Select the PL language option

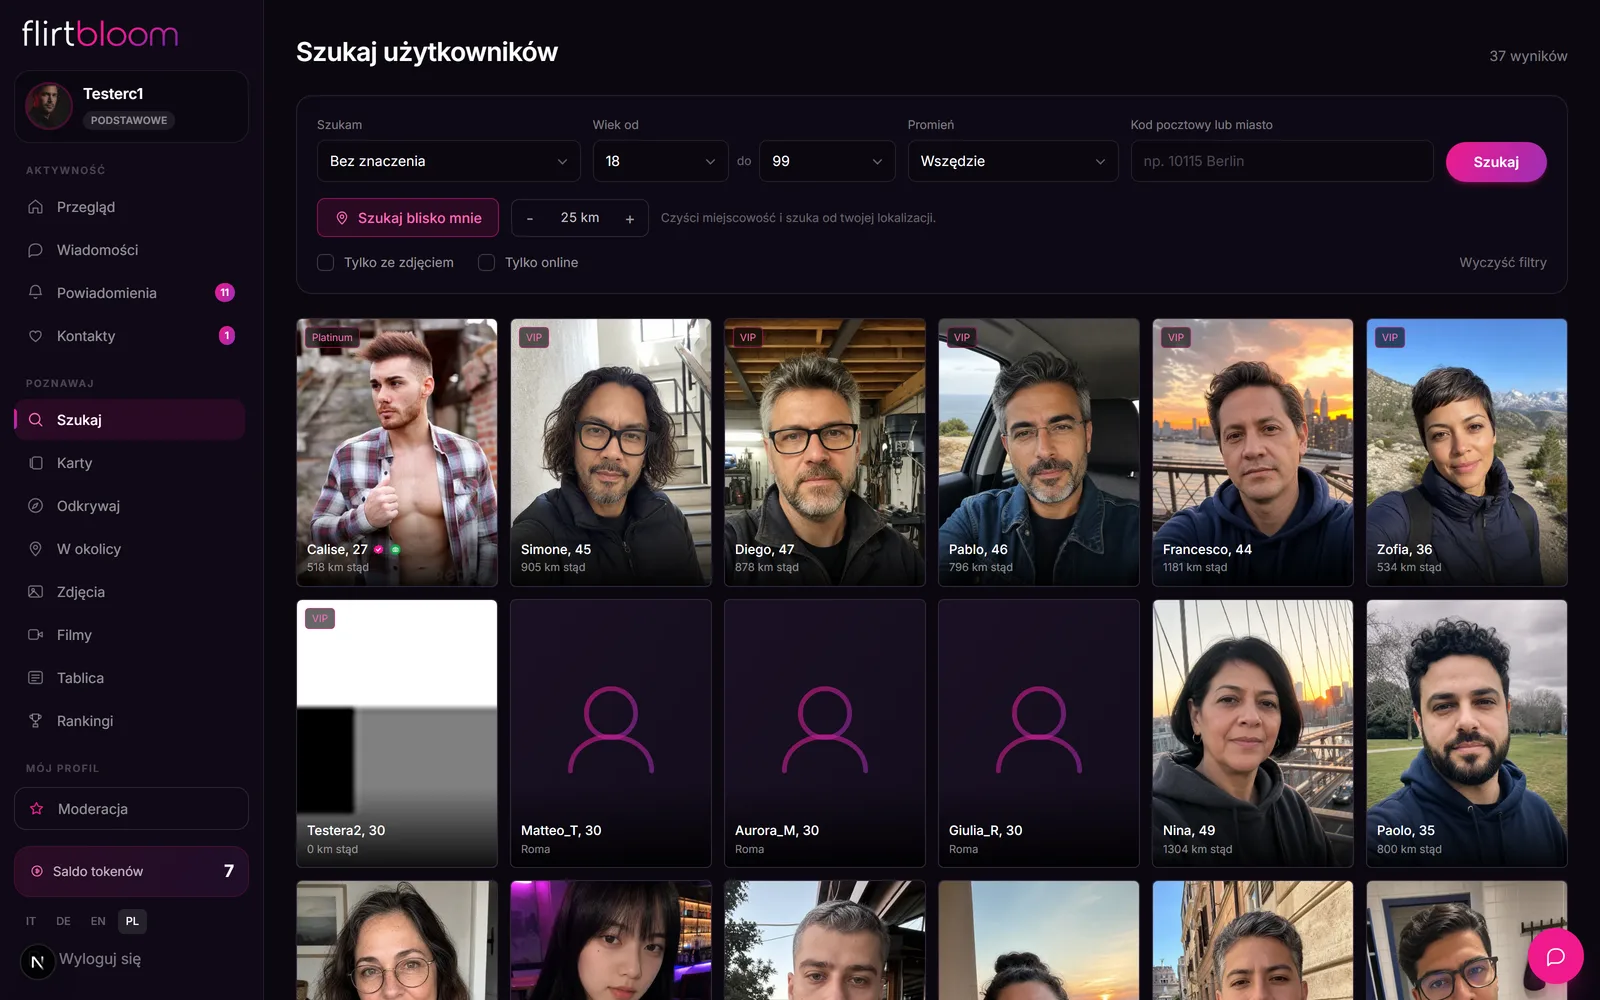(x=132, y=921)
